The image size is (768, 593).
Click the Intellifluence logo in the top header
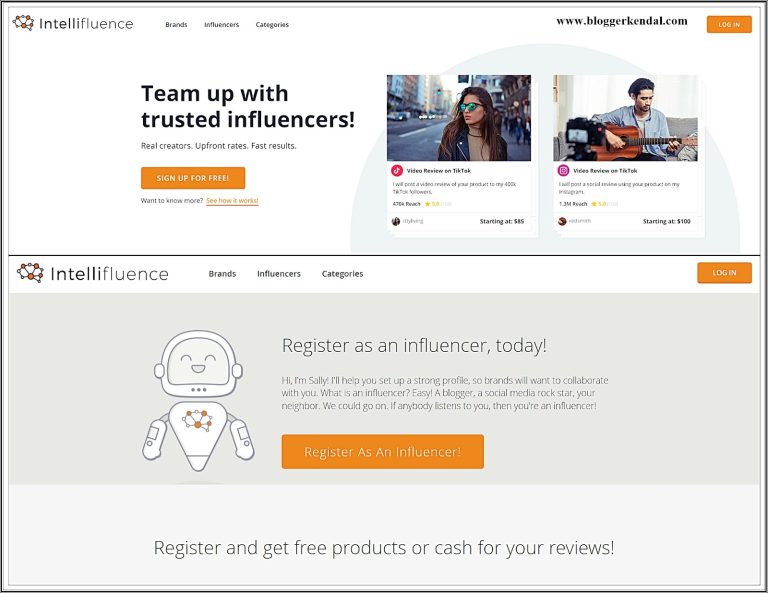click(x=73, y=23)
